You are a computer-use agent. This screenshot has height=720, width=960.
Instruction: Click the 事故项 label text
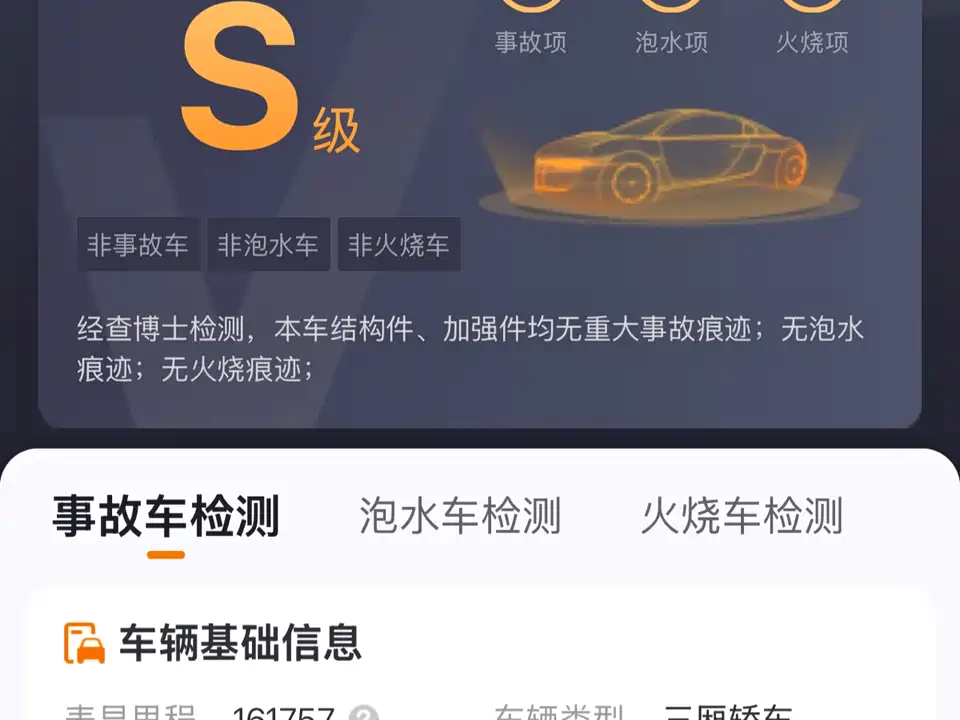[x=531, y=42]
